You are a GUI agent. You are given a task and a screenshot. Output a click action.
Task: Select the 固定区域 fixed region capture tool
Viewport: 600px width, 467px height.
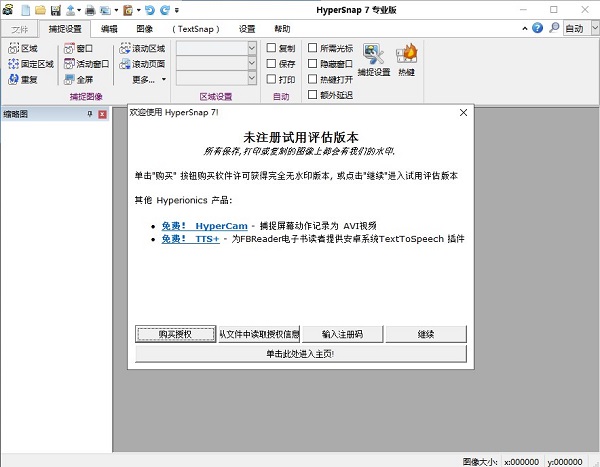(31, 64)
